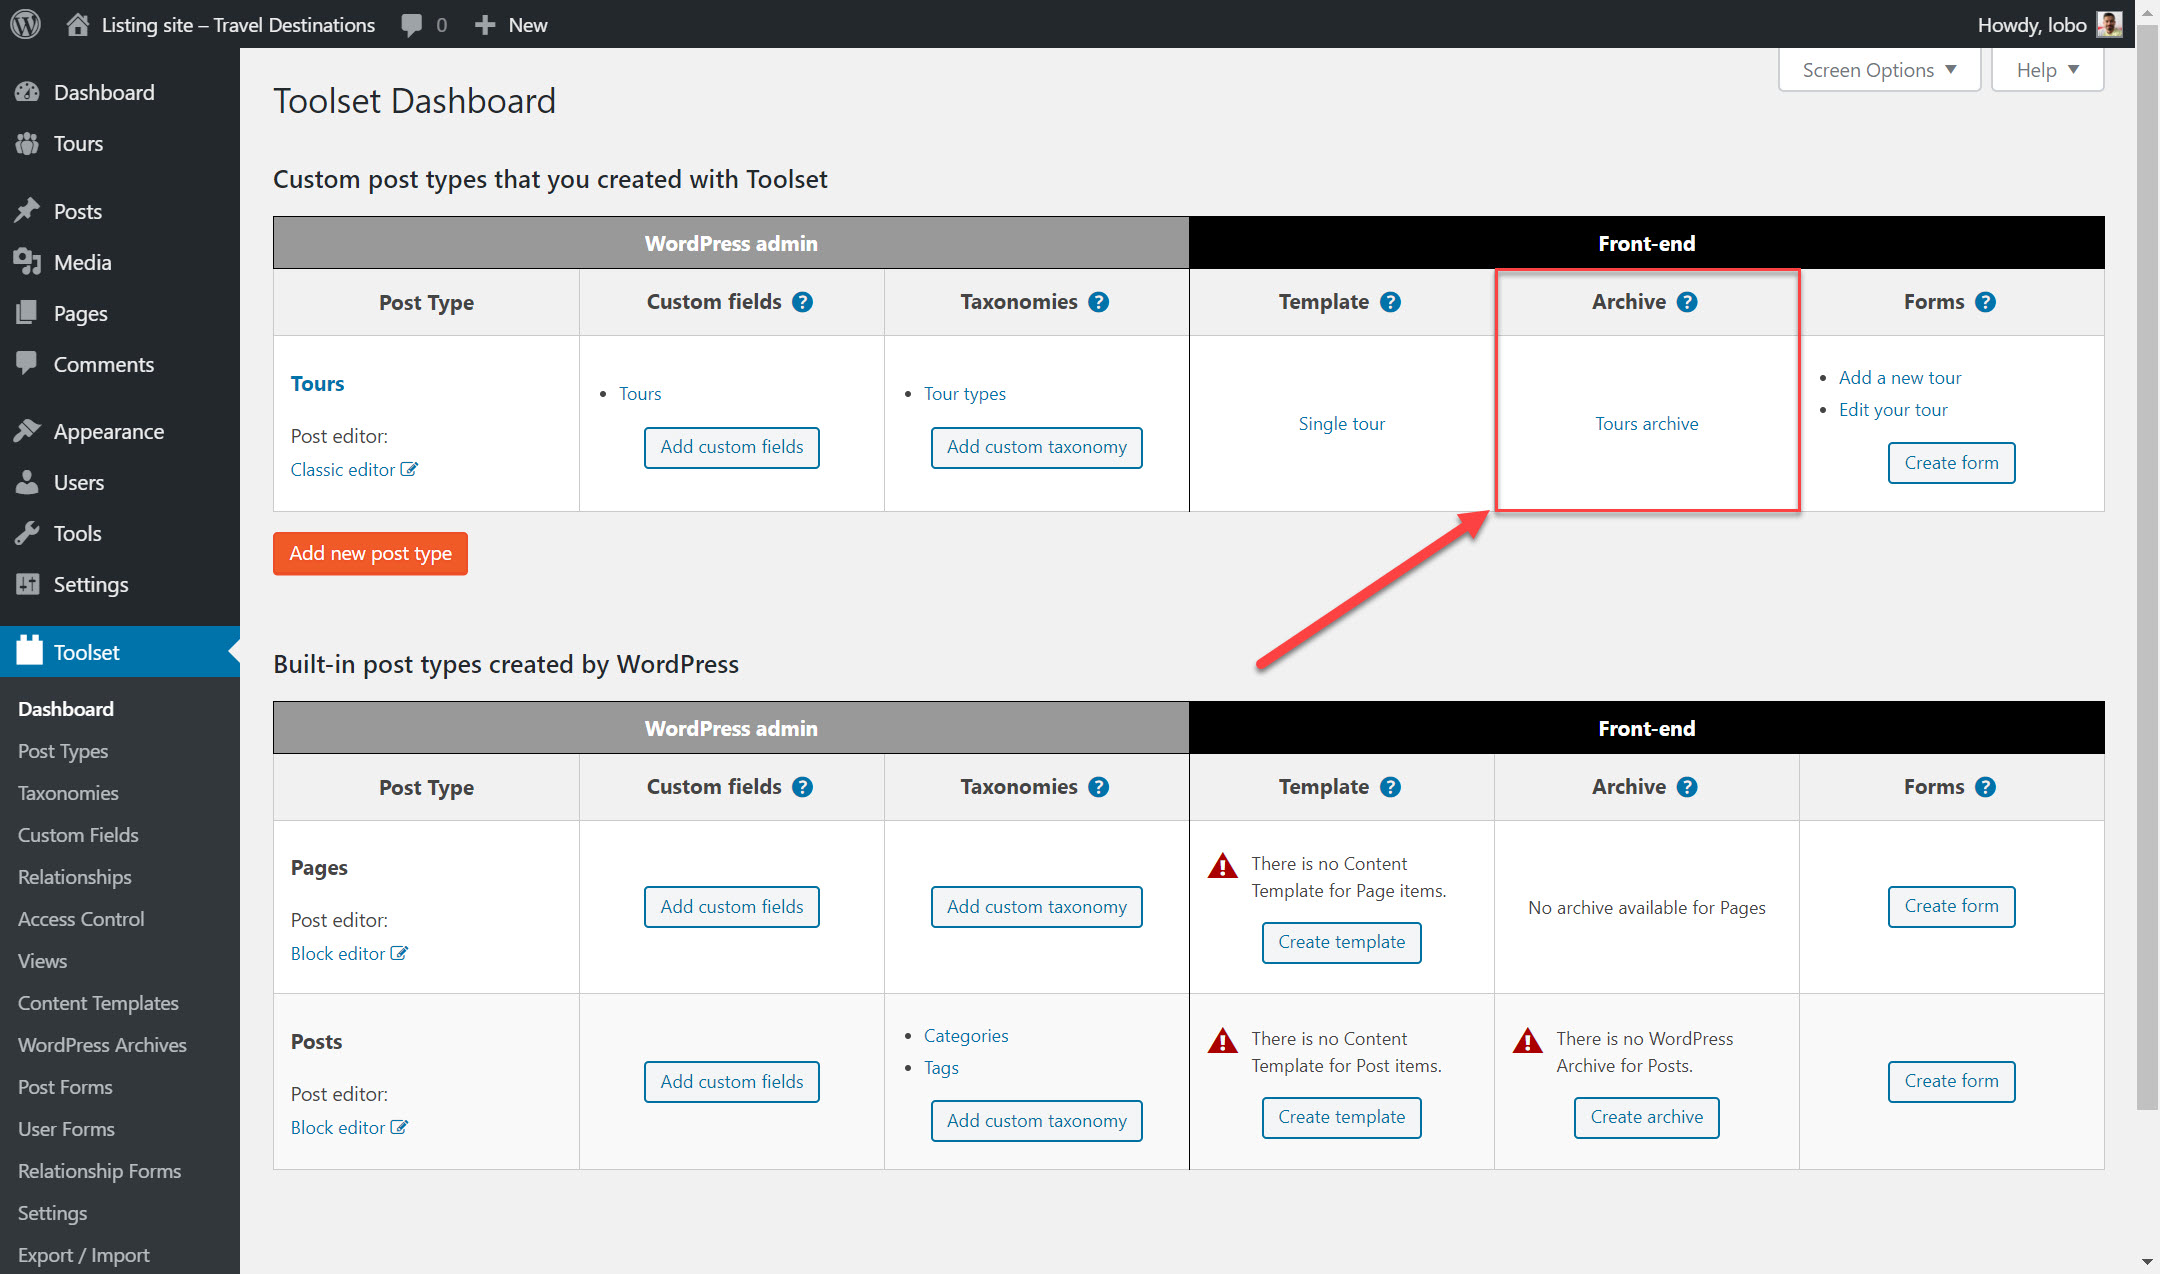
Task: Click Create archive for Posts
Action: pyautogui.click(x=1646, y=1117)
